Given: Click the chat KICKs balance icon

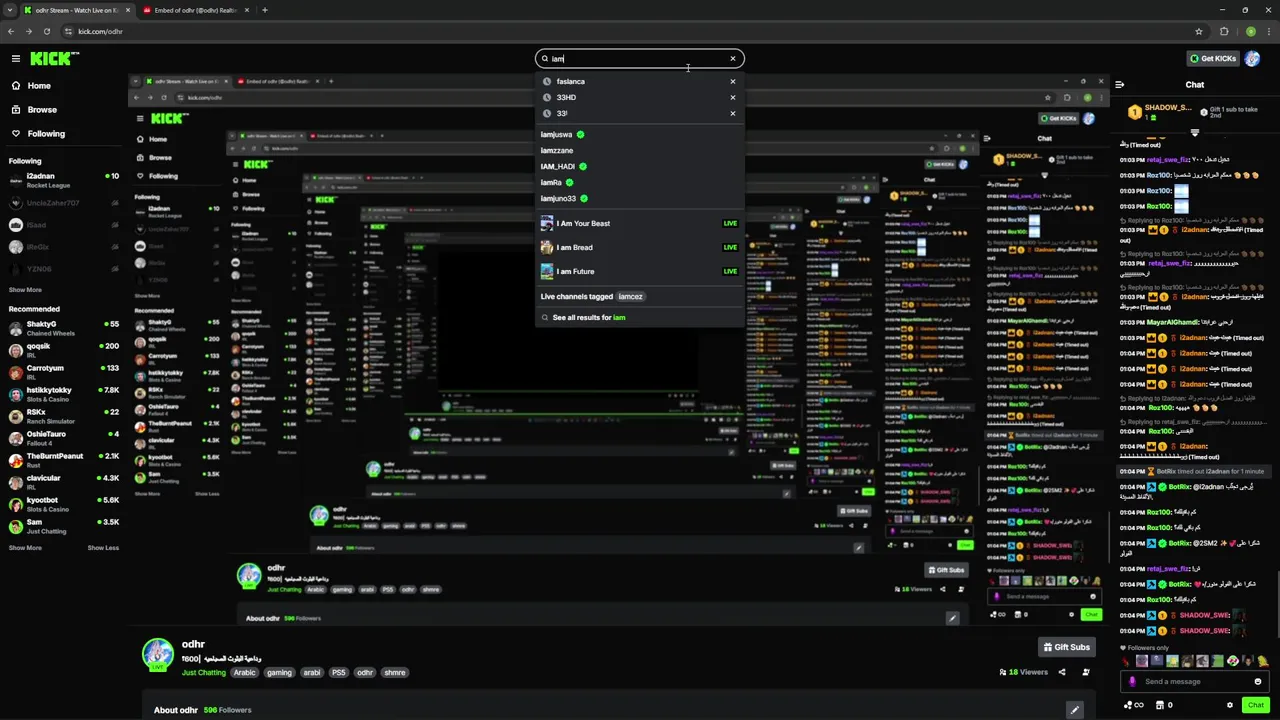Looking at the screenshot, I should pos(1133,705).
